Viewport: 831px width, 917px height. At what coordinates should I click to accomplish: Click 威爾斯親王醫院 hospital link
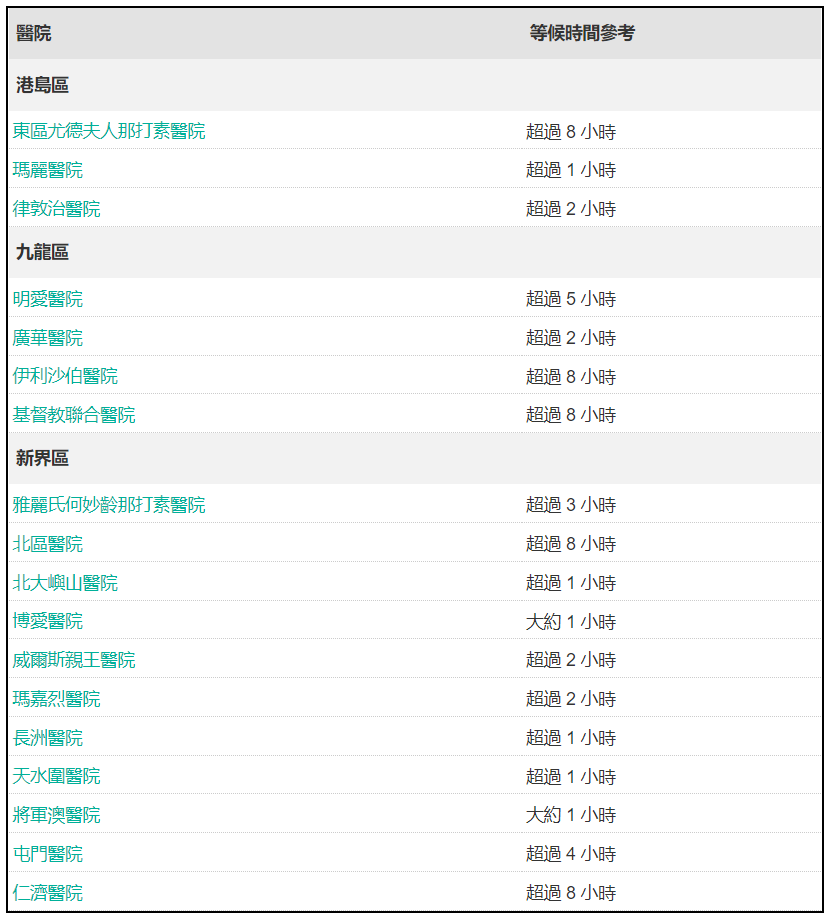tap(74, 660)
